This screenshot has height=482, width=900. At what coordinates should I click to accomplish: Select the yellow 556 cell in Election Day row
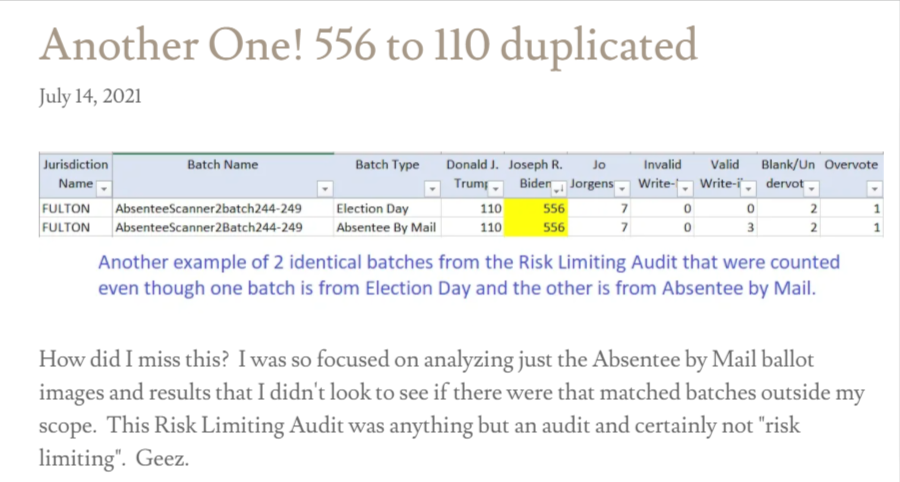[x=537, y=209]
